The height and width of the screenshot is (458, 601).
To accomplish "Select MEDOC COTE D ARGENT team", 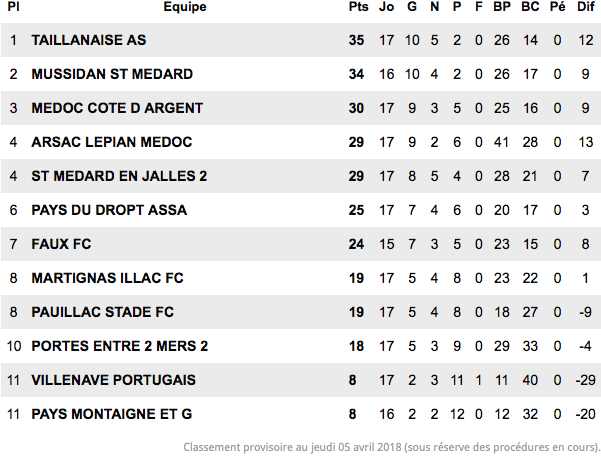I will (x=117, y=108).
